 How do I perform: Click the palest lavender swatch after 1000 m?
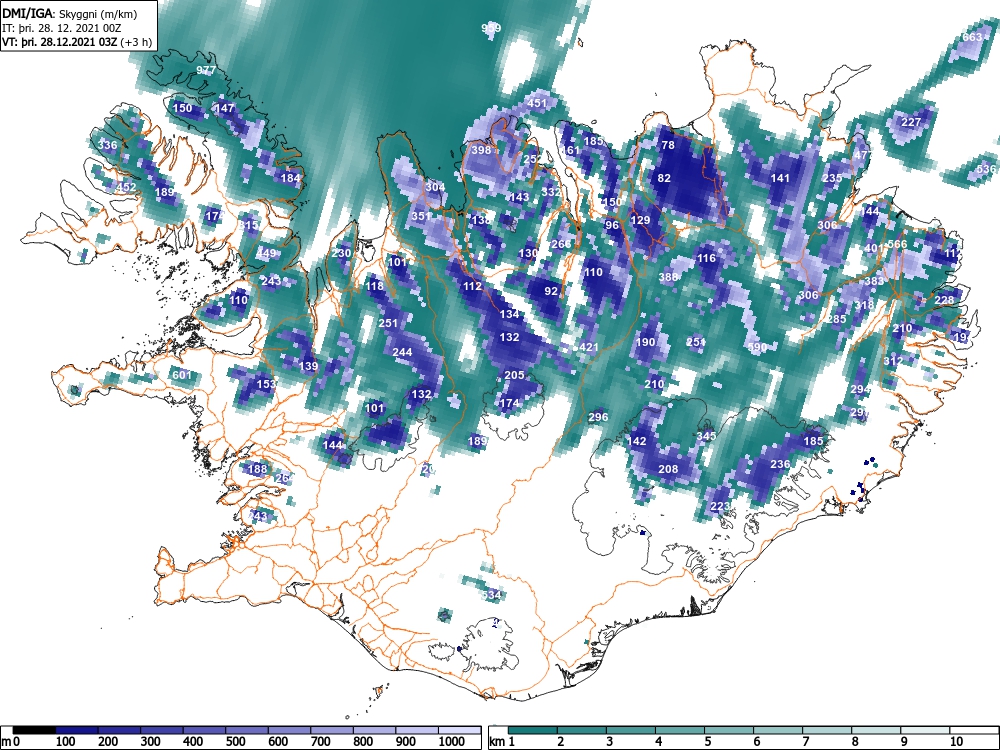coord(460,730)
